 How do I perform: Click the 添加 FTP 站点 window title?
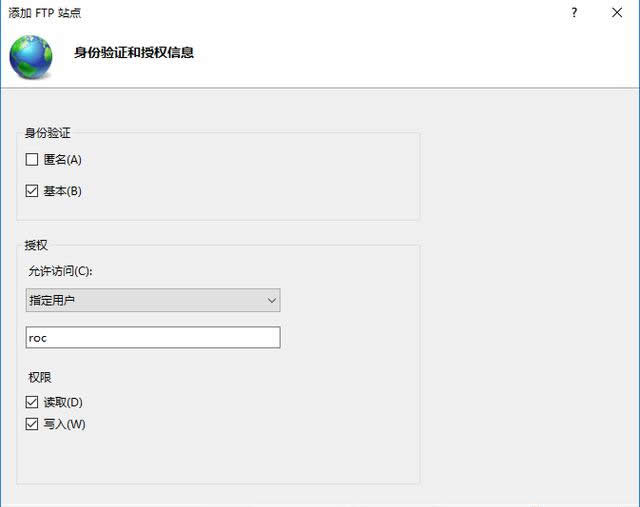[45, 13]
